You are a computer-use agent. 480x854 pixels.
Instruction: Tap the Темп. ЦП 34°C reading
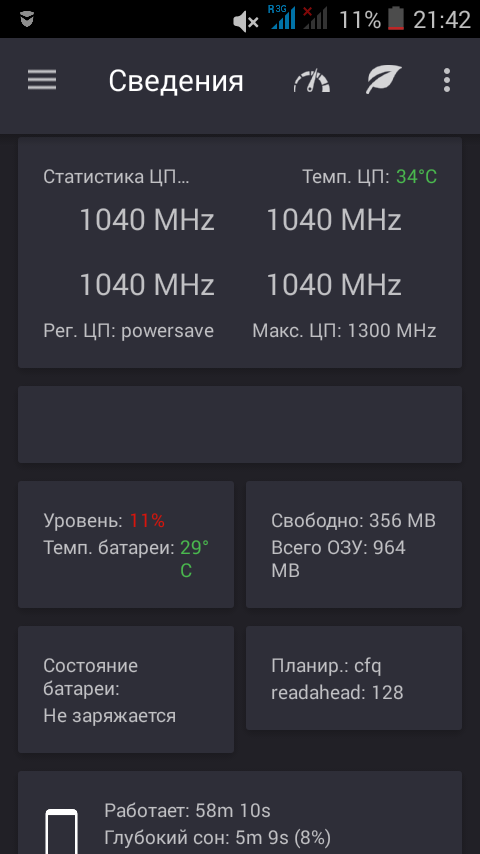369,176
